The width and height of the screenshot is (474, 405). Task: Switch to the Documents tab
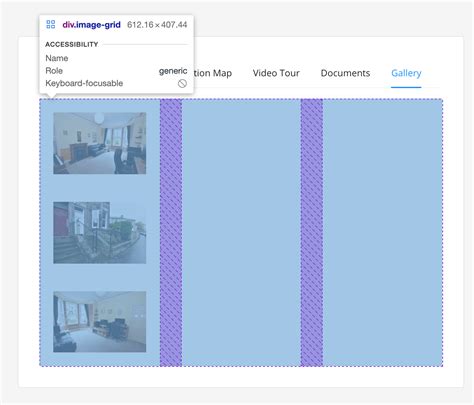345,73
